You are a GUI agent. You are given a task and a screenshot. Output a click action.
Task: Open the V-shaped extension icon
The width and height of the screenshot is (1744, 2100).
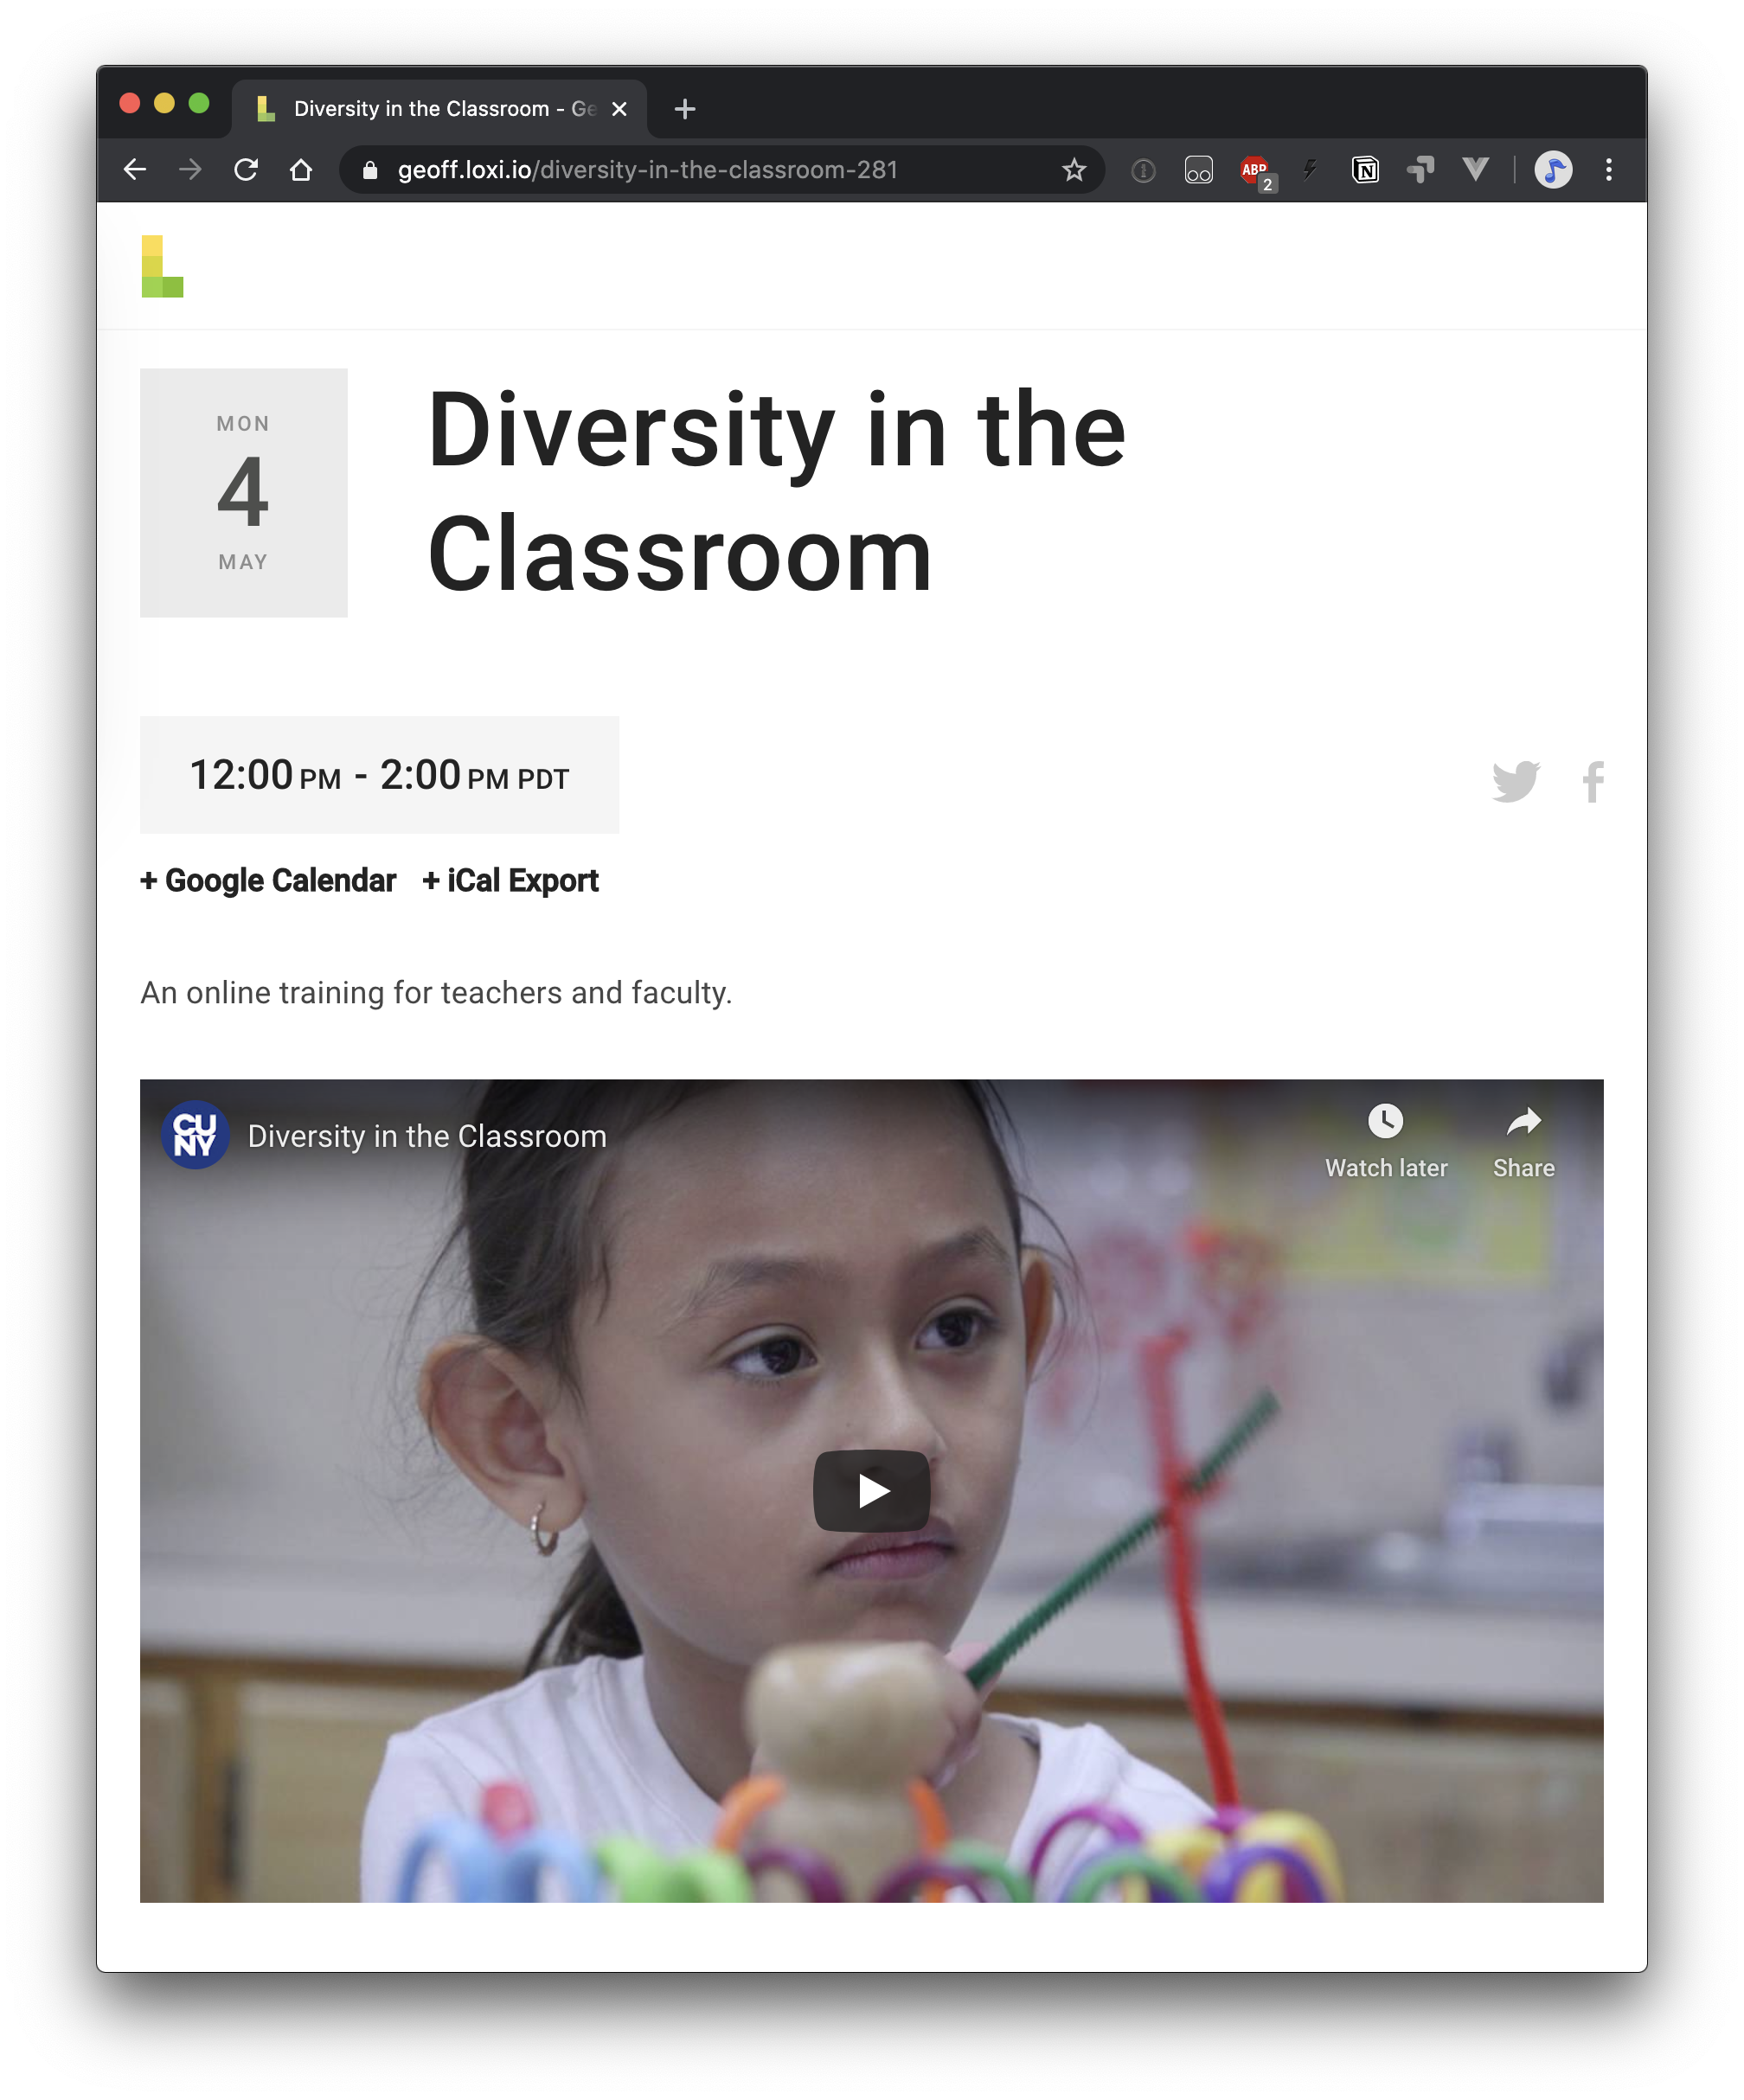tap(1475, 169)
